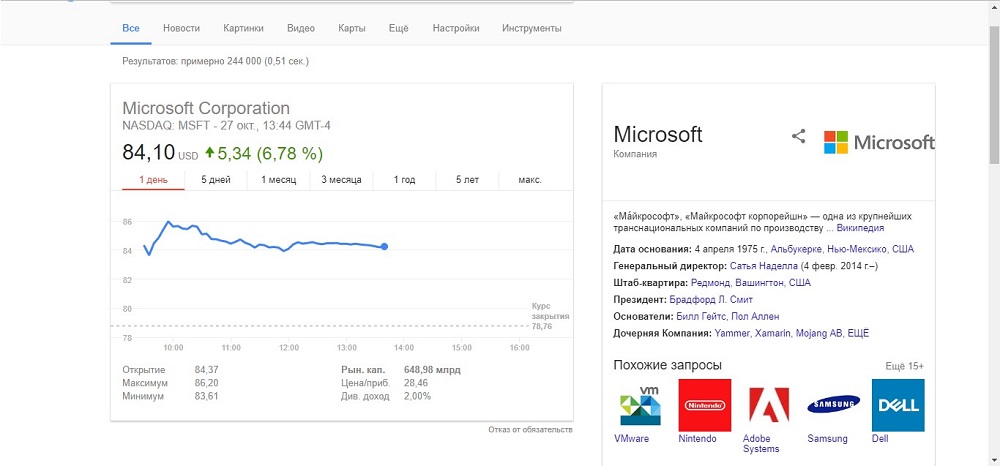Screen dimensions: 1000x466
Task: Open the Ещё search options dropdown
Action: [x=399, y=28]
